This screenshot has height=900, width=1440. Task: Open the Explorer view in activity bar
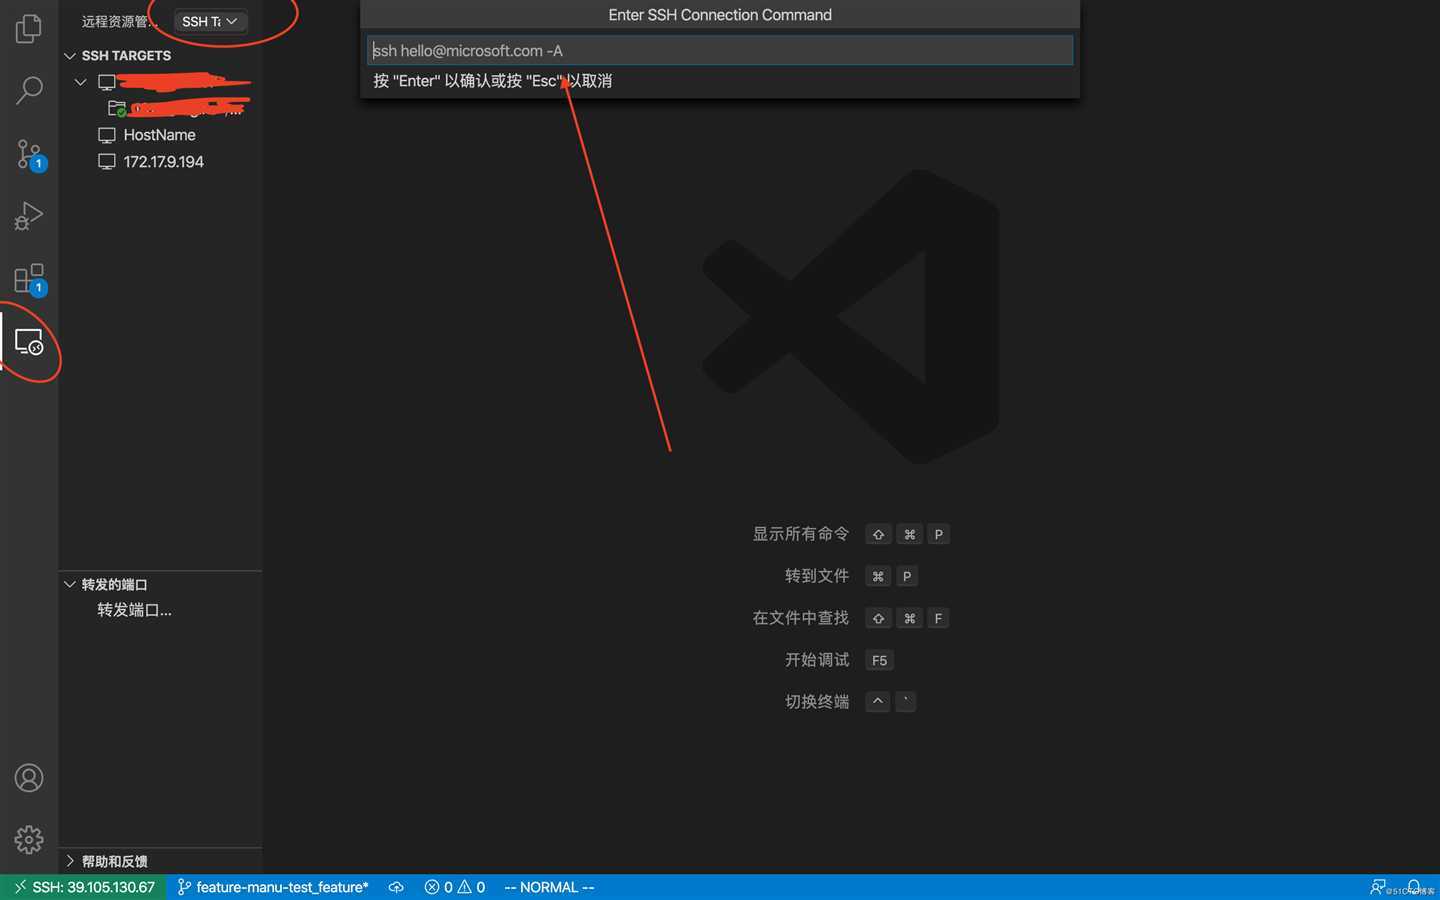tap(29, 28)
